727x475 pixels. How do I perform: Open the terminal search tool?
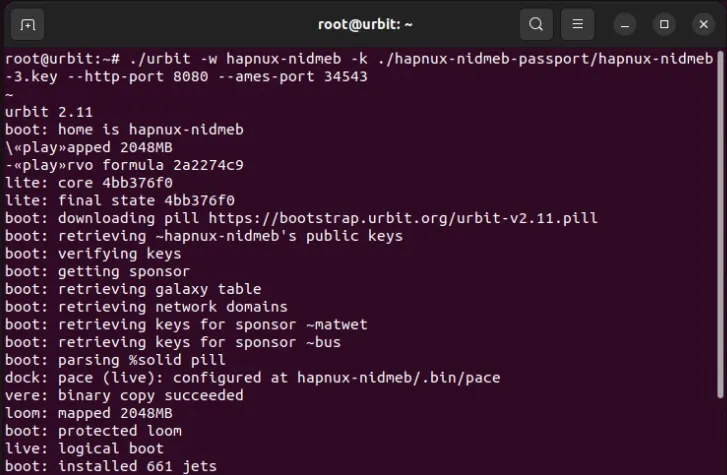[x=536, y=24]
